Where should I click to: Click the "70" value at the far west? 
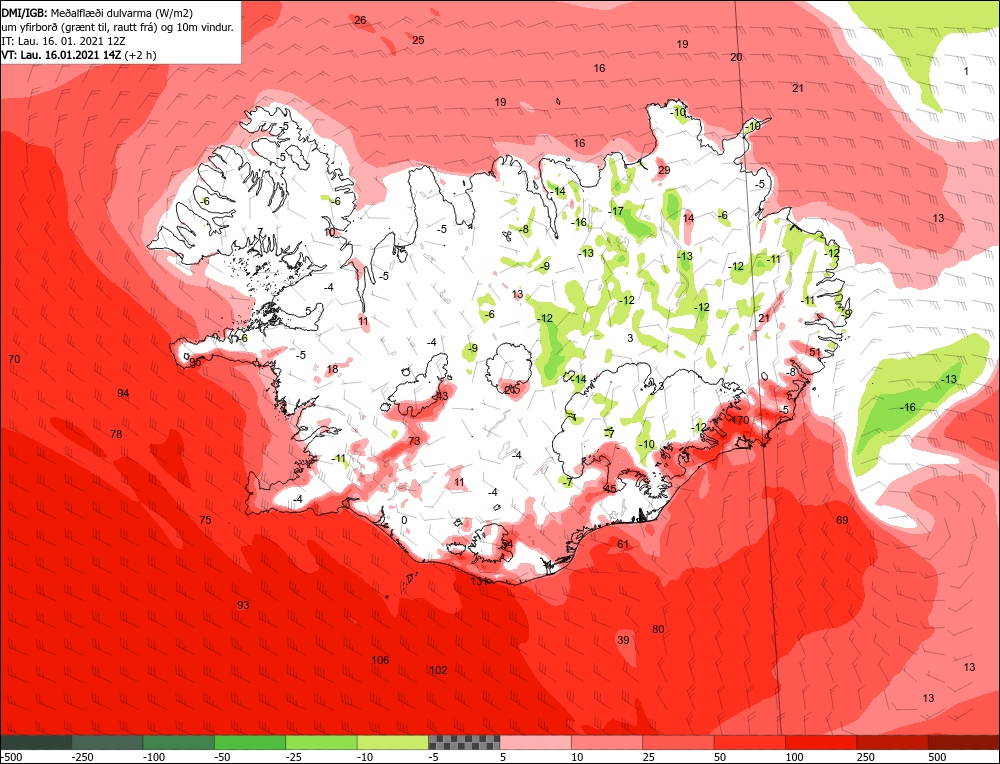click(x=14, y=359)
